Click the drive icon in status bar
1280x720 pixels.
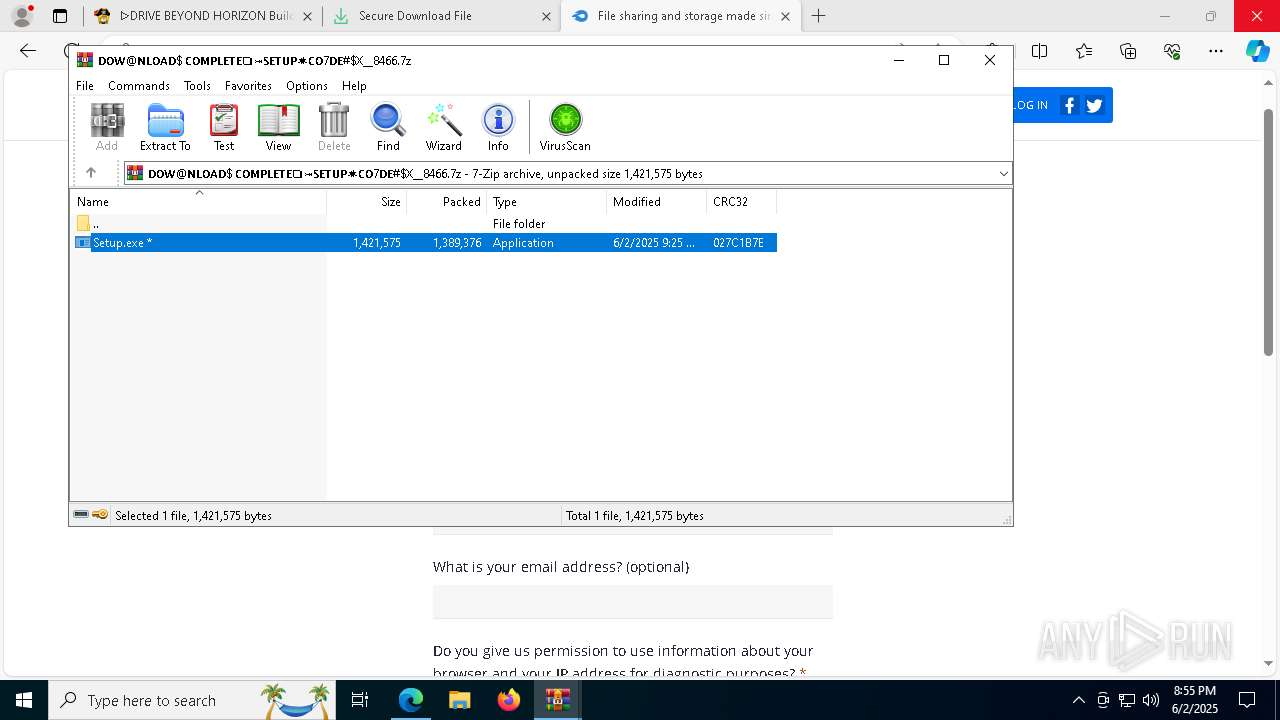point(81,515)
